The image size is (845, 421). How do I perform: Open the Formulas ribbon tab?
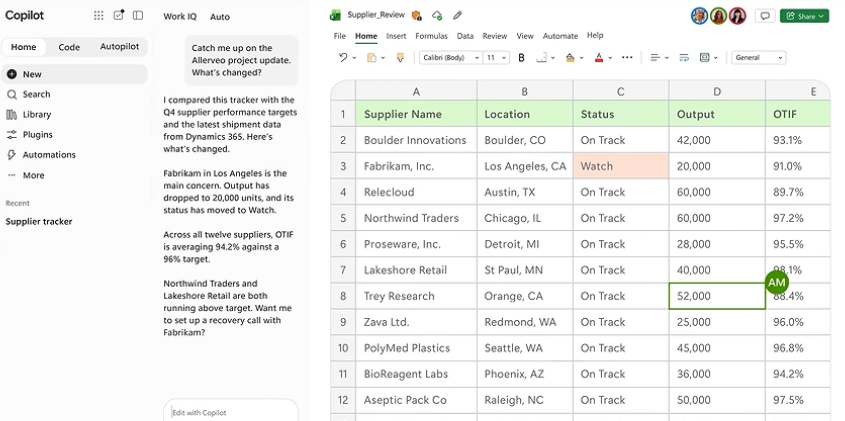click(431, 36)
